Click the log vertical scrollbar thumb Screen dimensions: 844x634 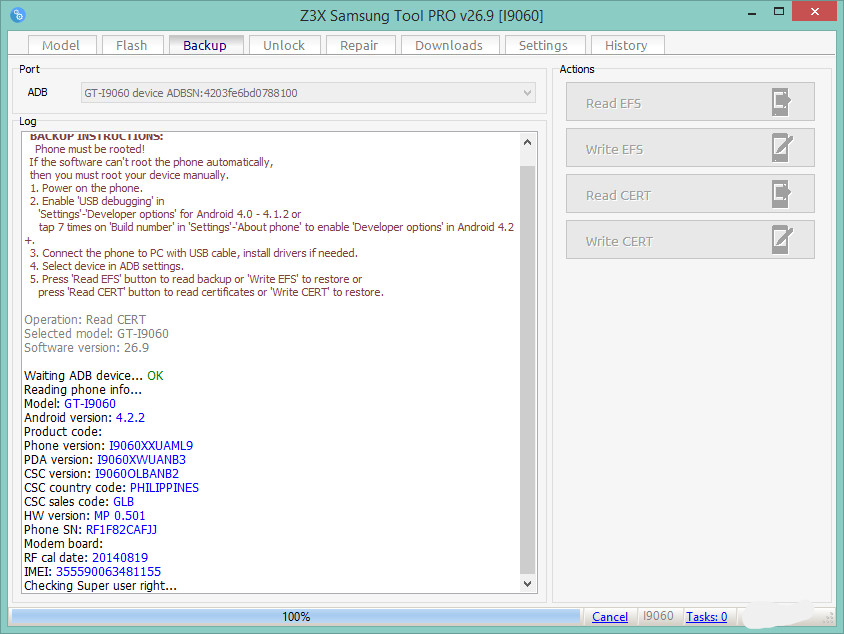pos(528,370)
